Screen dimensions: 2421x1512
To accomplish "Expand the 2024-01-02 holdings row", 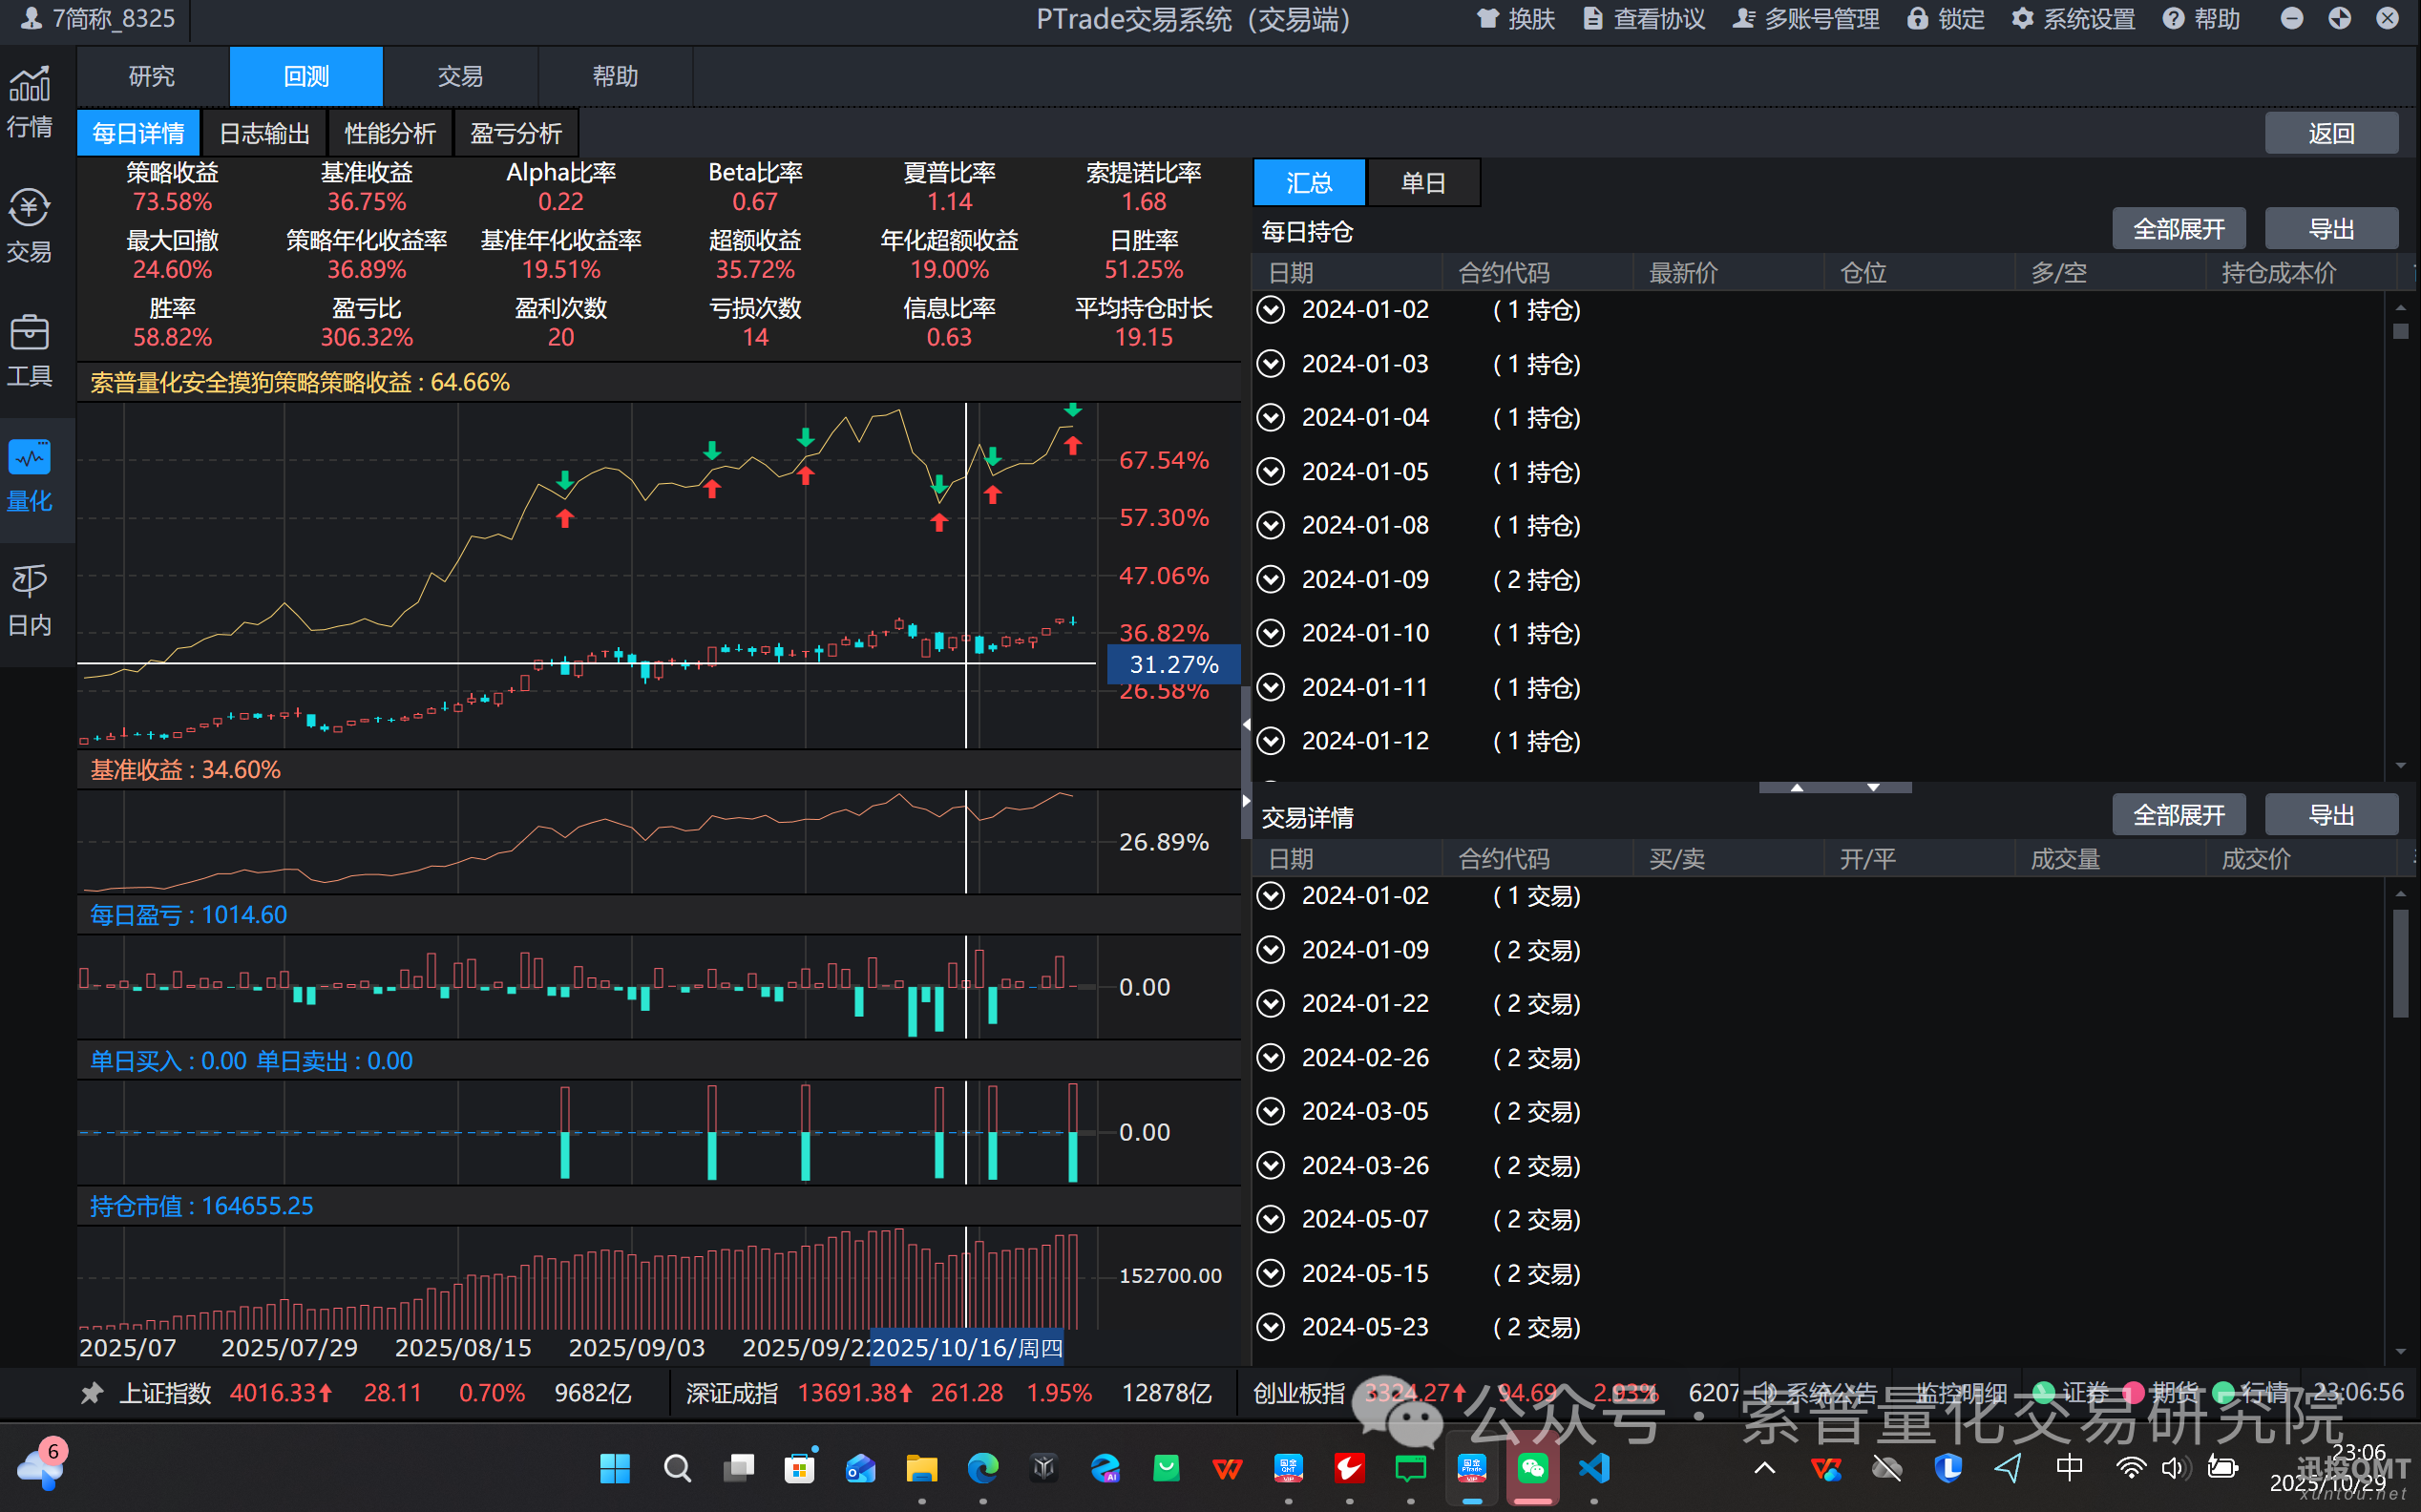I will click(x=1271, y=310).
